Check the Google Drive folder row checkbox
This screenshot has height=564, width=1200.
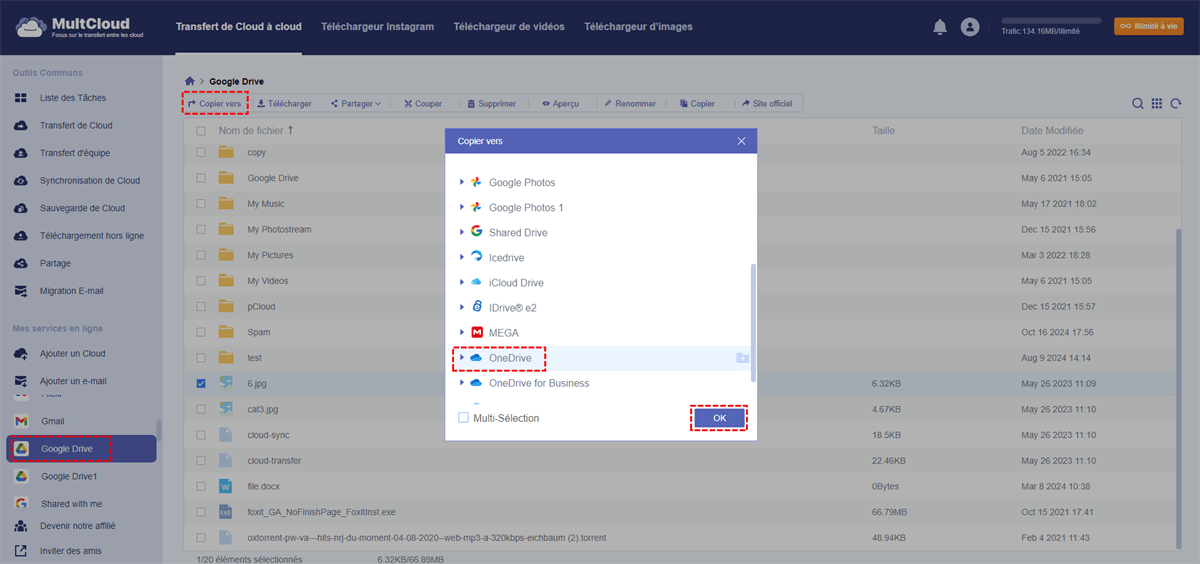tap(201, 178)
